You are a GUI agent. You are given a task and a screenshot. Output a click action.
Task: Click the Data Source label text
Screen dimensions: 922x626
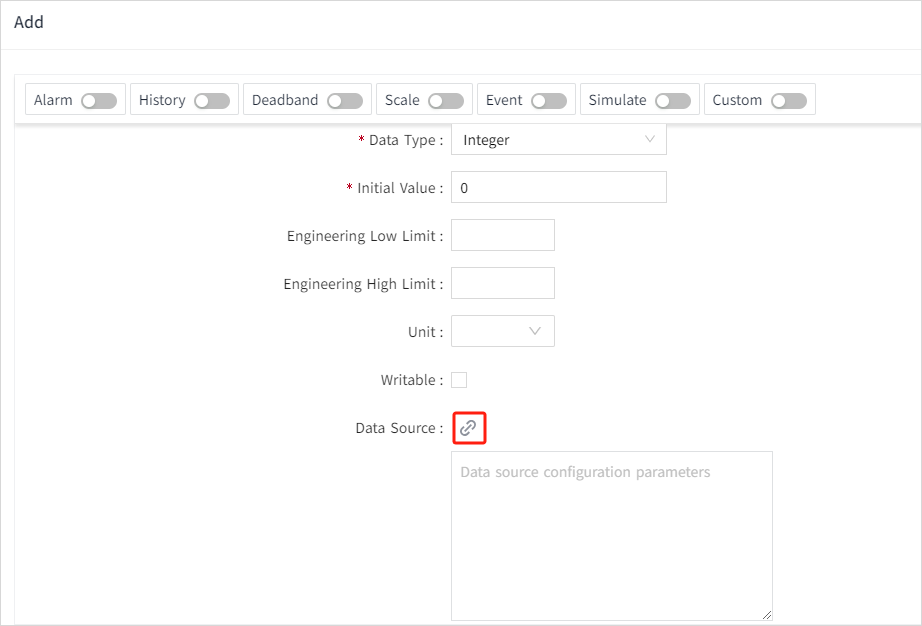tap(396, 428)
